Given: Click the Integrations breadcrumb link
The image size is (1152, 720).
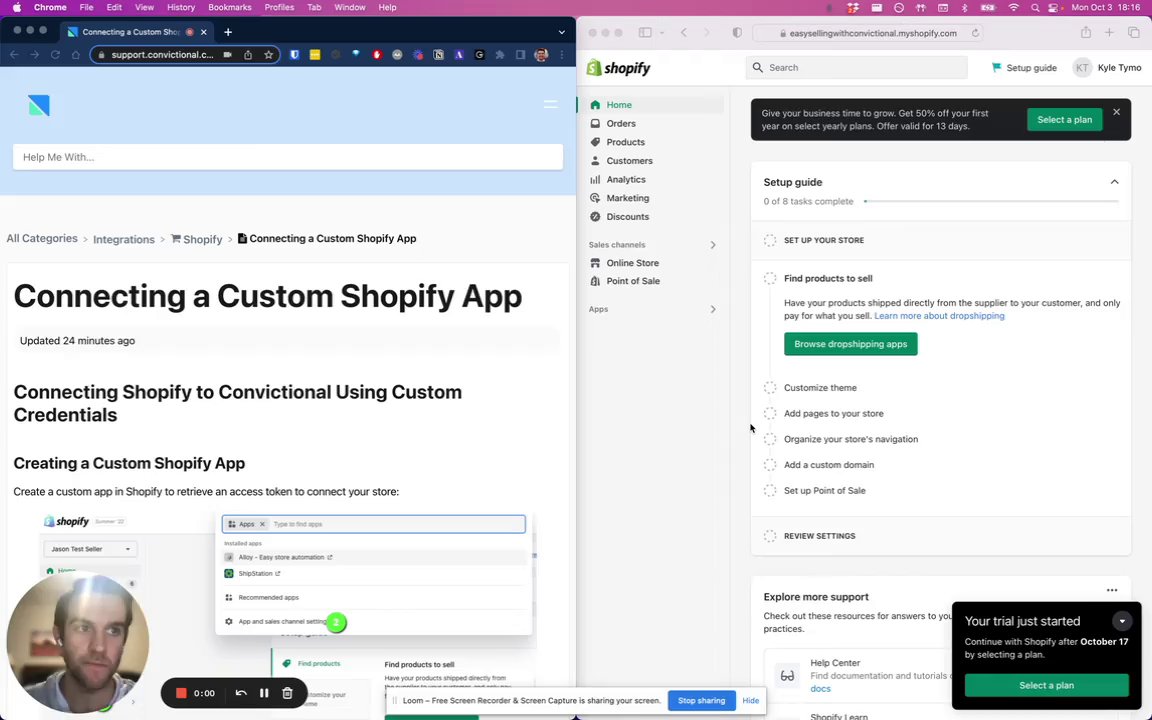Looking at the screenshot, I should (x=123, y=240).
